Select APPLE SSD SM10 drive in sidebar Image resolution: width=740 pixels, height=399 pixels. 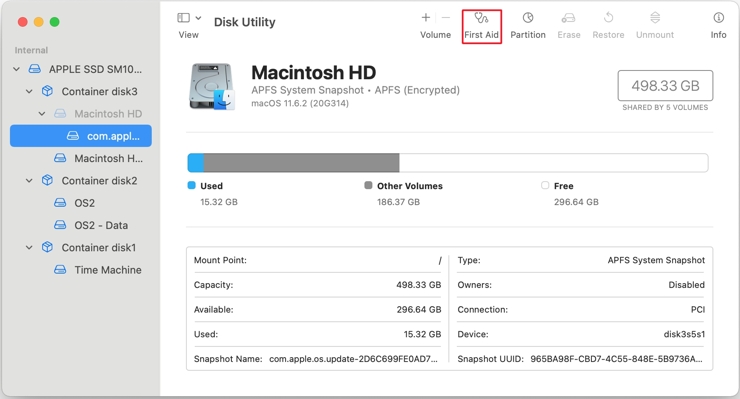81,69
